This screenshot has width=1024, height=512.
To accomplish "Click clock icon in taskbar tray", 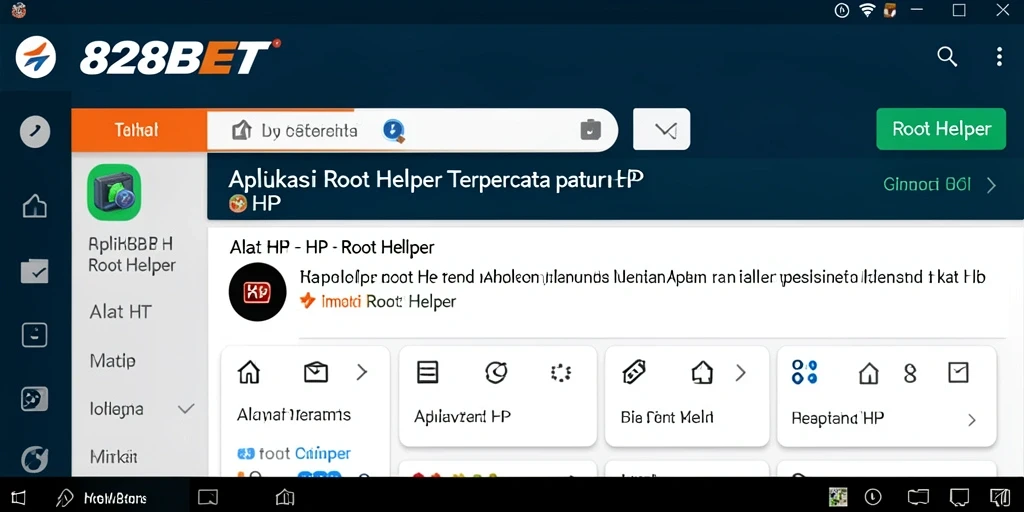I will click(x=872, y=498).
